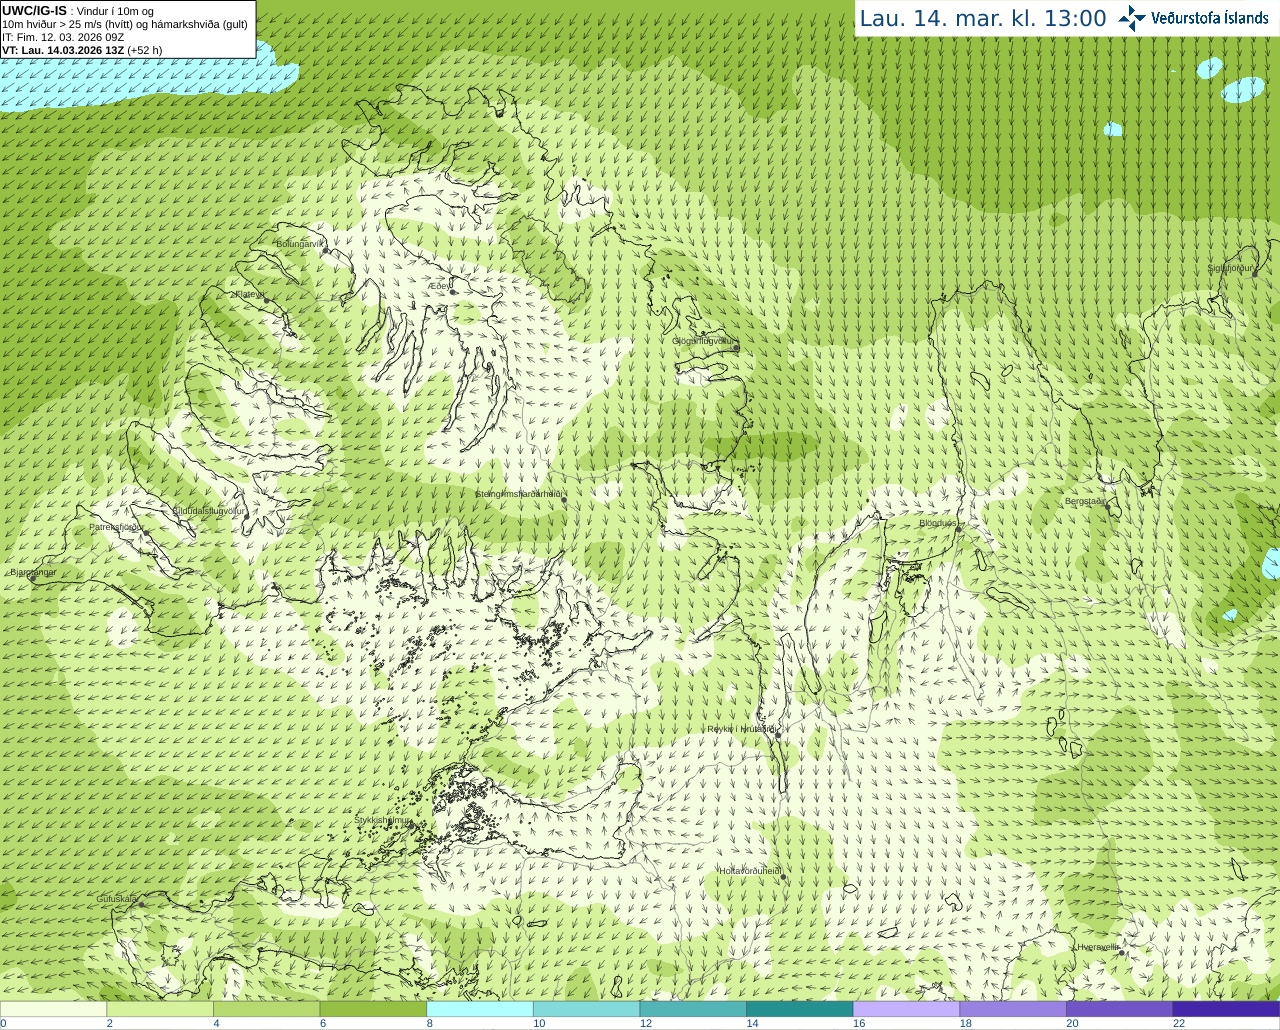Click the Reykir í Hrútafirði station label
This screenshot has width=1280, height=1030.
741,730
